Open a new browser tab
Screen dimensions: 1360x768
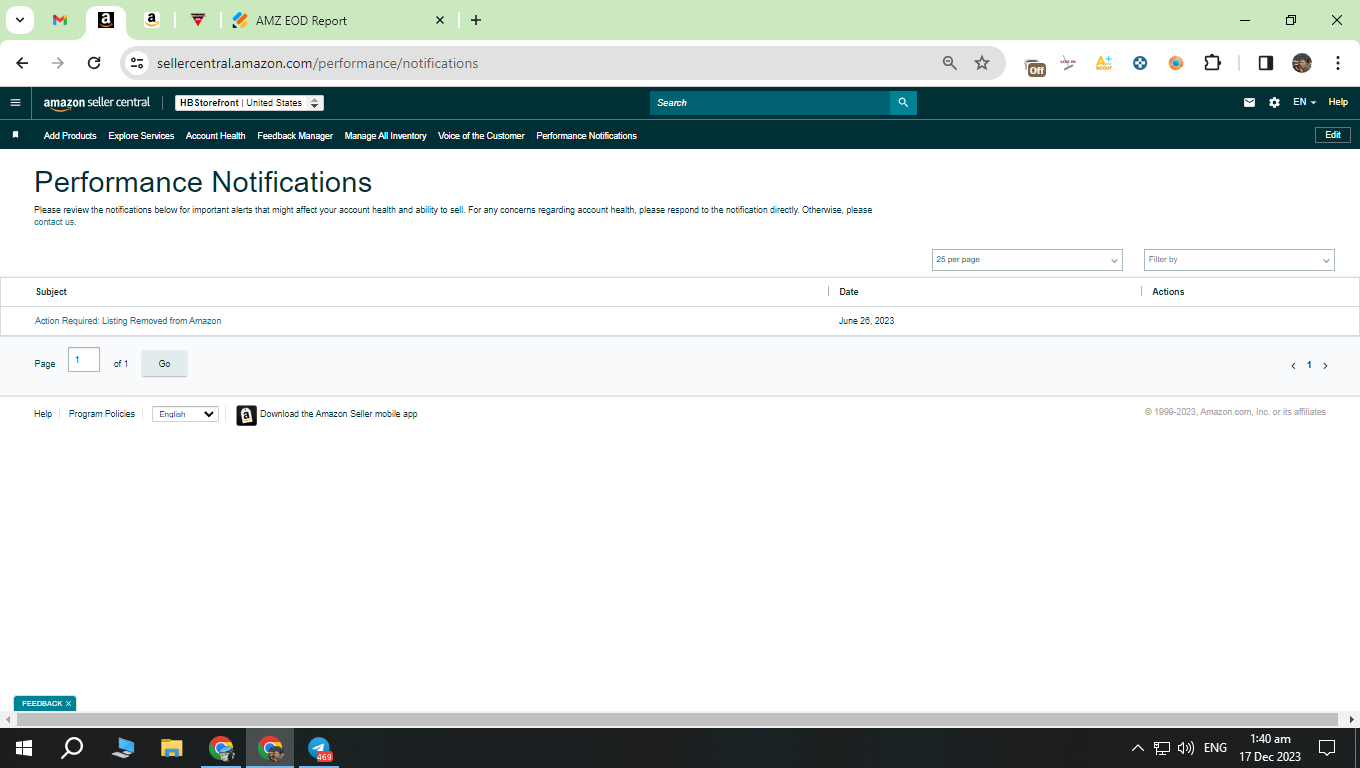[x=476, y=20]
